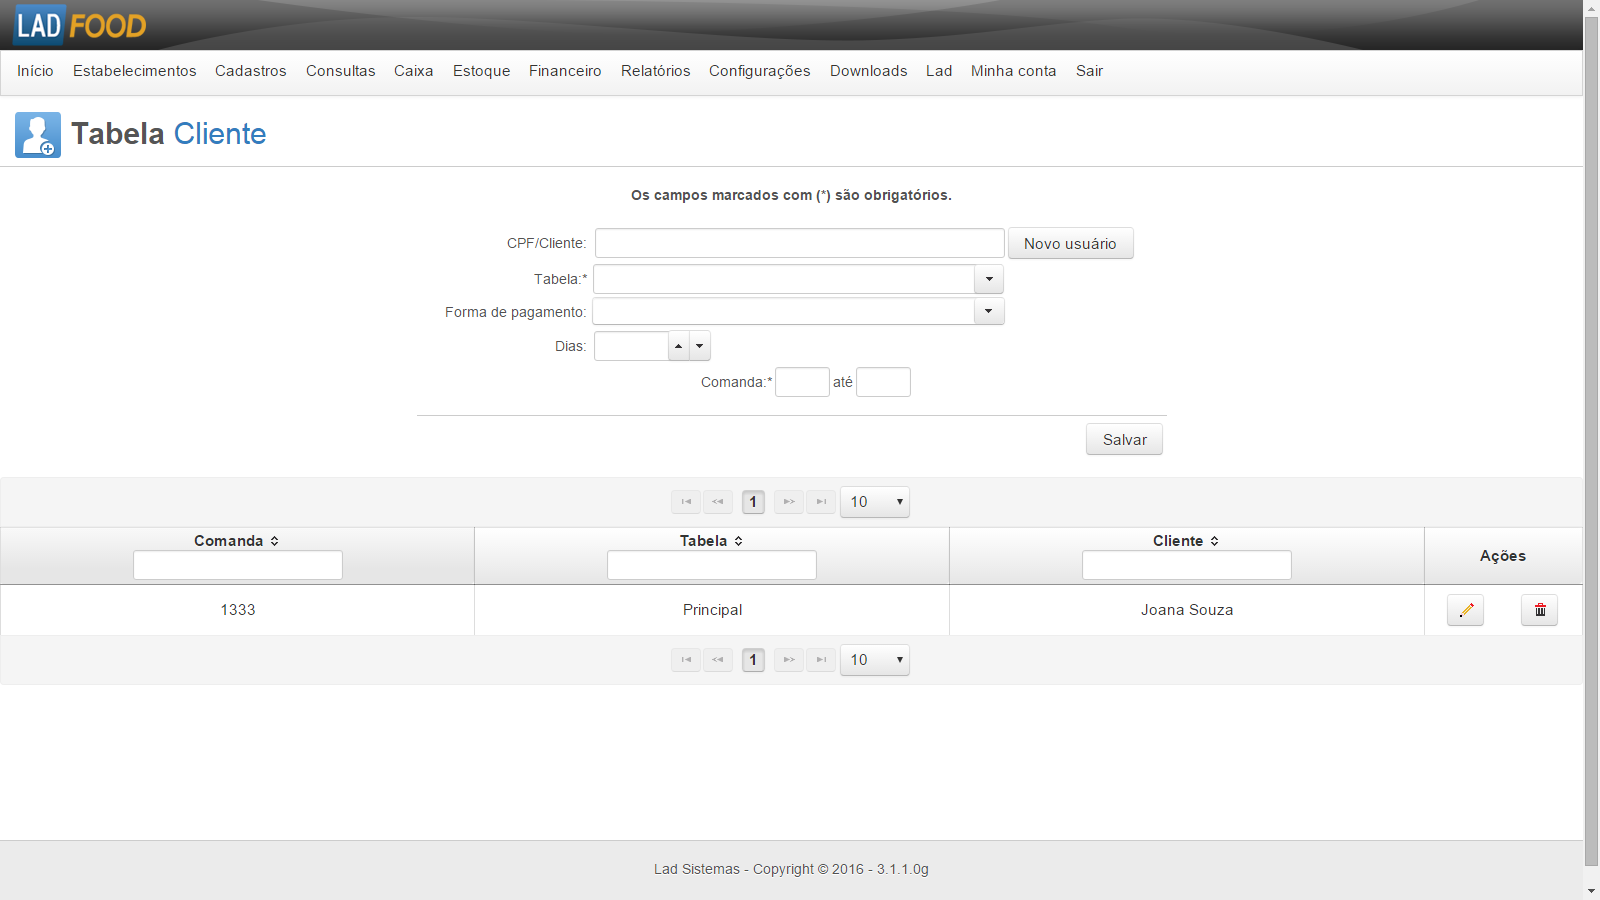Open the Forma de pagamento dropdown

[x=989, y=311]
